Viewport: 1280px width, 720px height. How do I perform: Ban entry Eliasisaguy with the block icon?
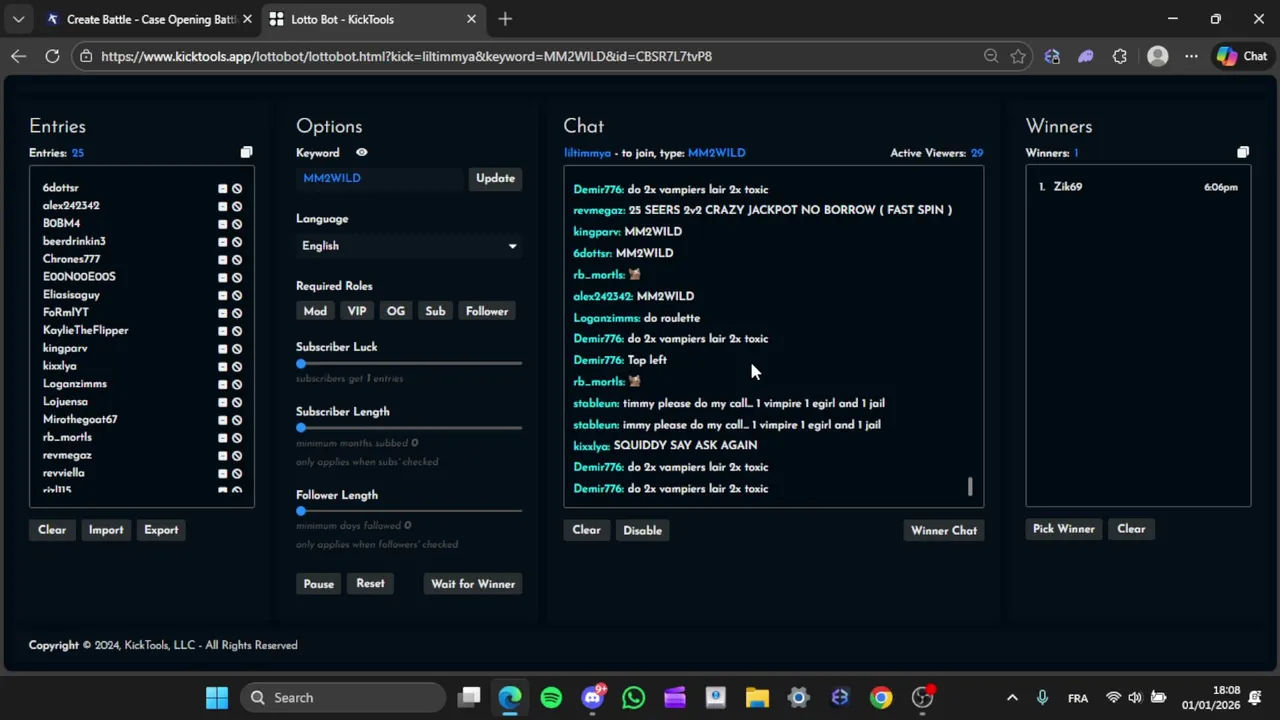[x=237, y=295]
